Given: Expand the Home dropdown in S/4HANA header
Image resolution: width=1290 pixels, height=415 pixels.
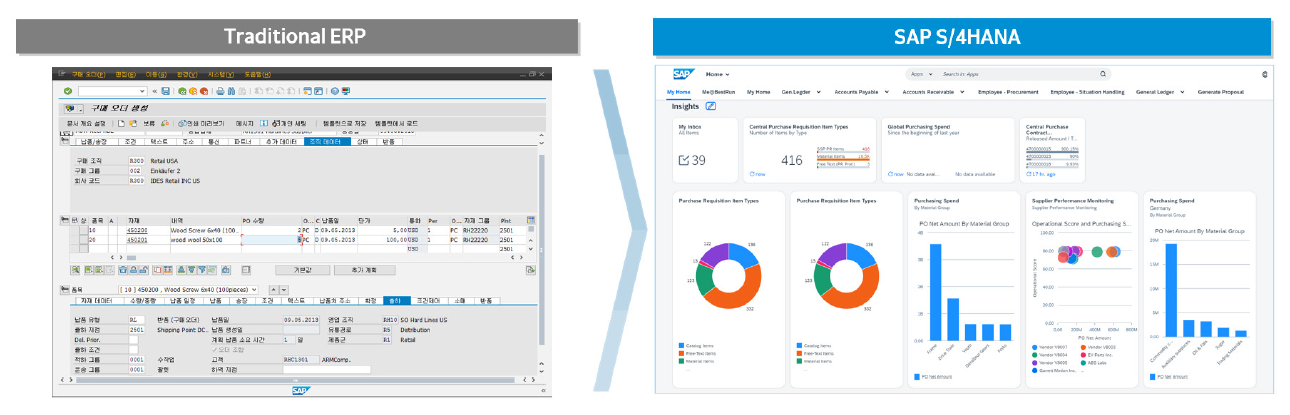Looking at the screenshot, I should coord(727,74).
